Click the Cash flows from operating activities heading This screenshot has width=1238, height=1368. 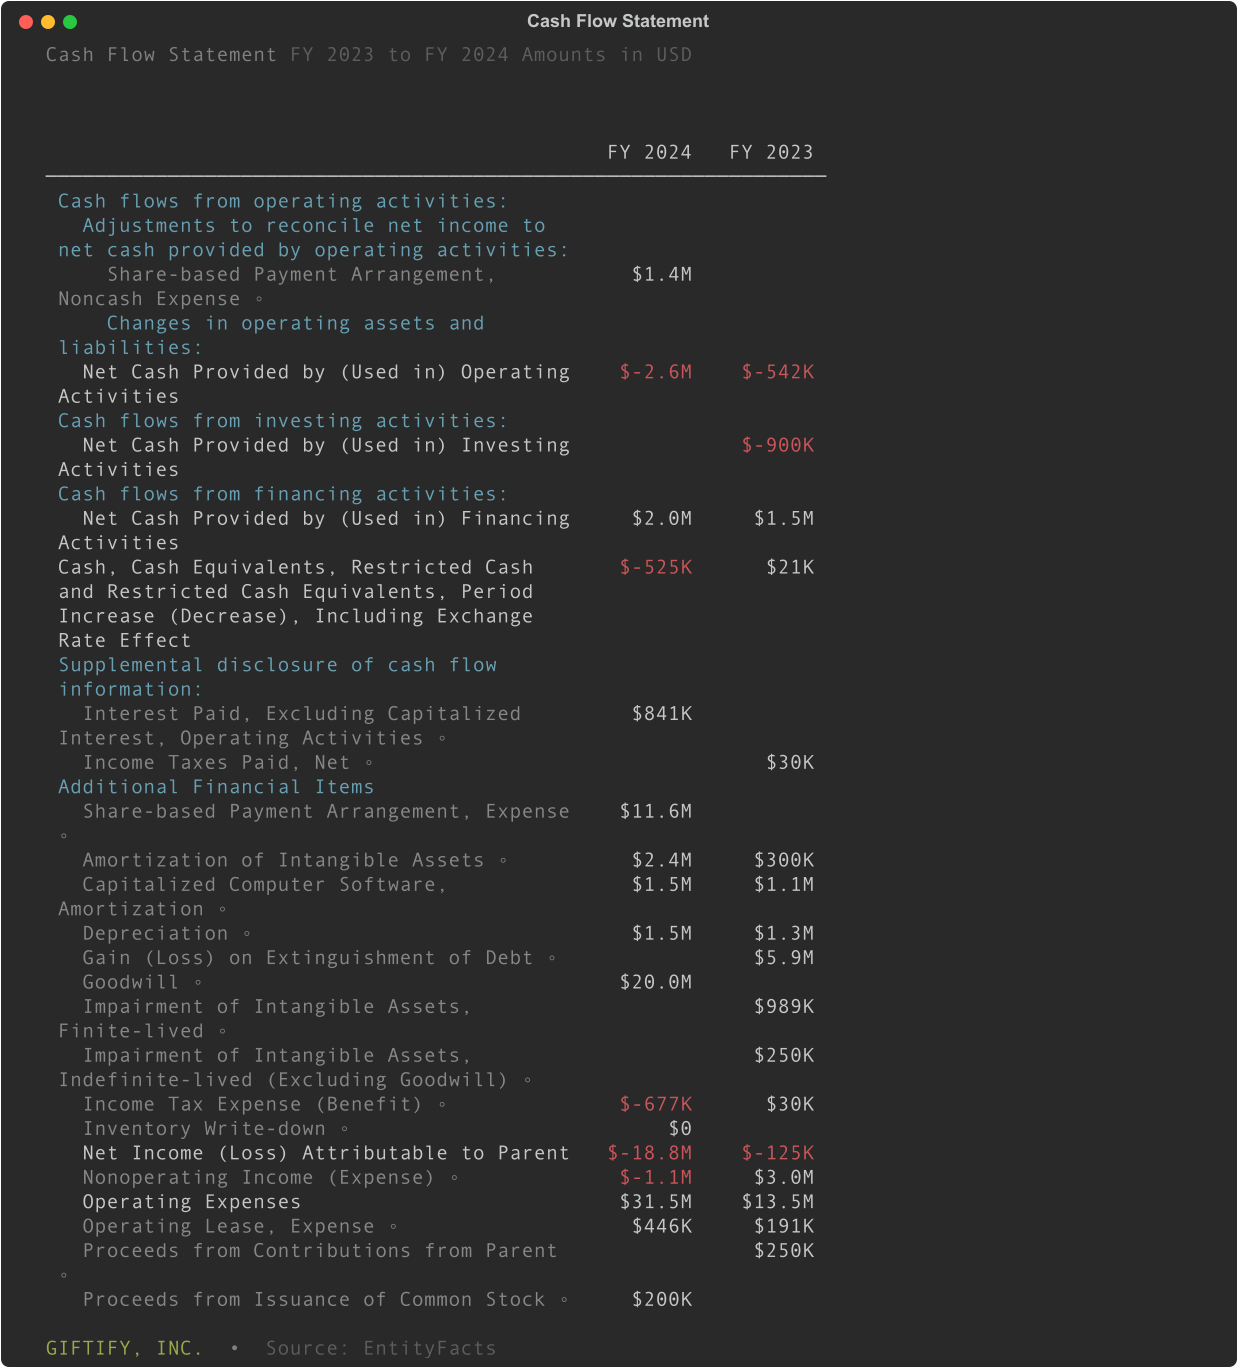tap(282, 201)
